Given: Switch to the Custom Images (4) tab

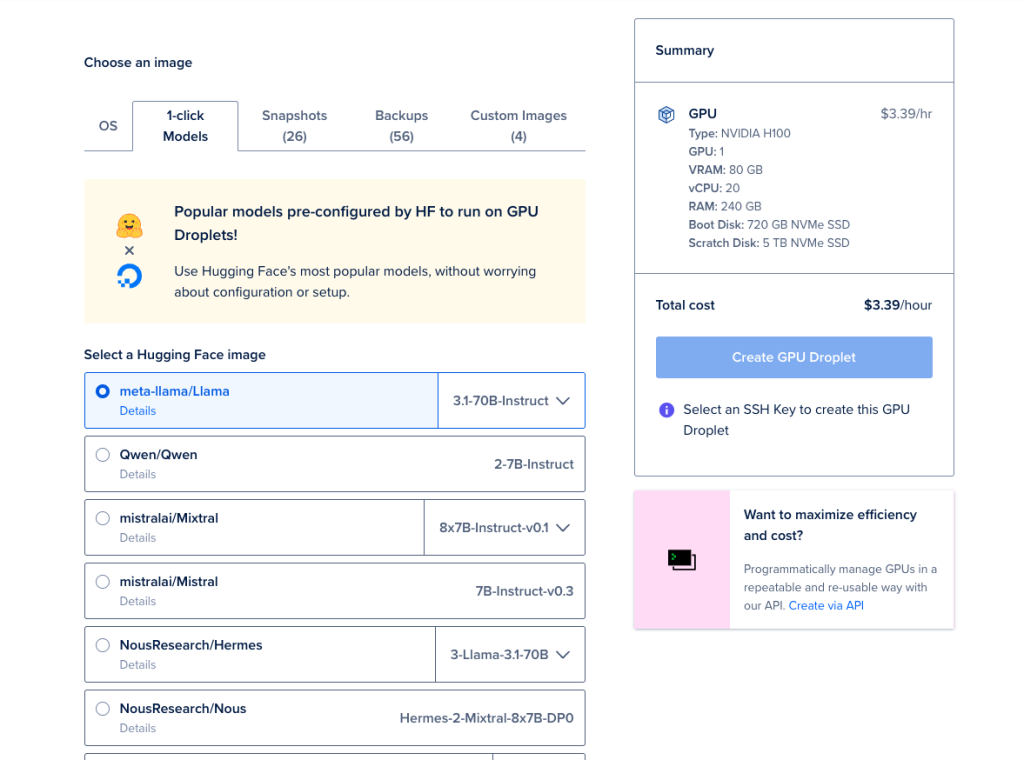Looking at the screenshot, I should (x=519, y=126).
